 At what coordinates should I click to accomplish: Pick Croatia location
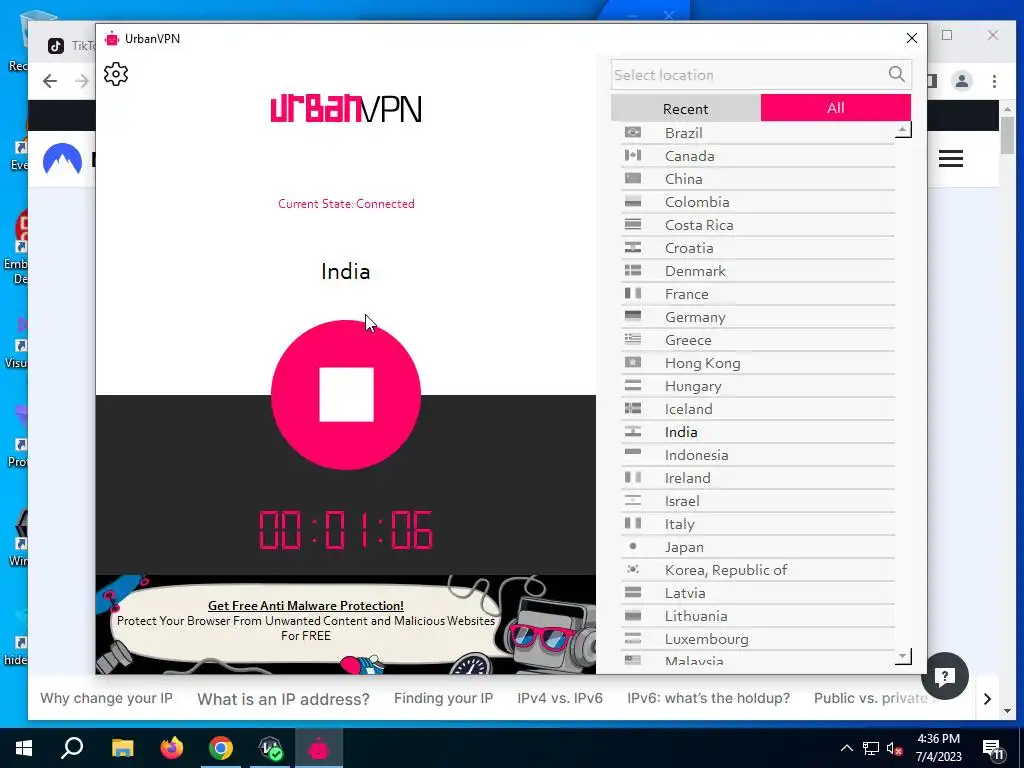(x=758, y=248)
